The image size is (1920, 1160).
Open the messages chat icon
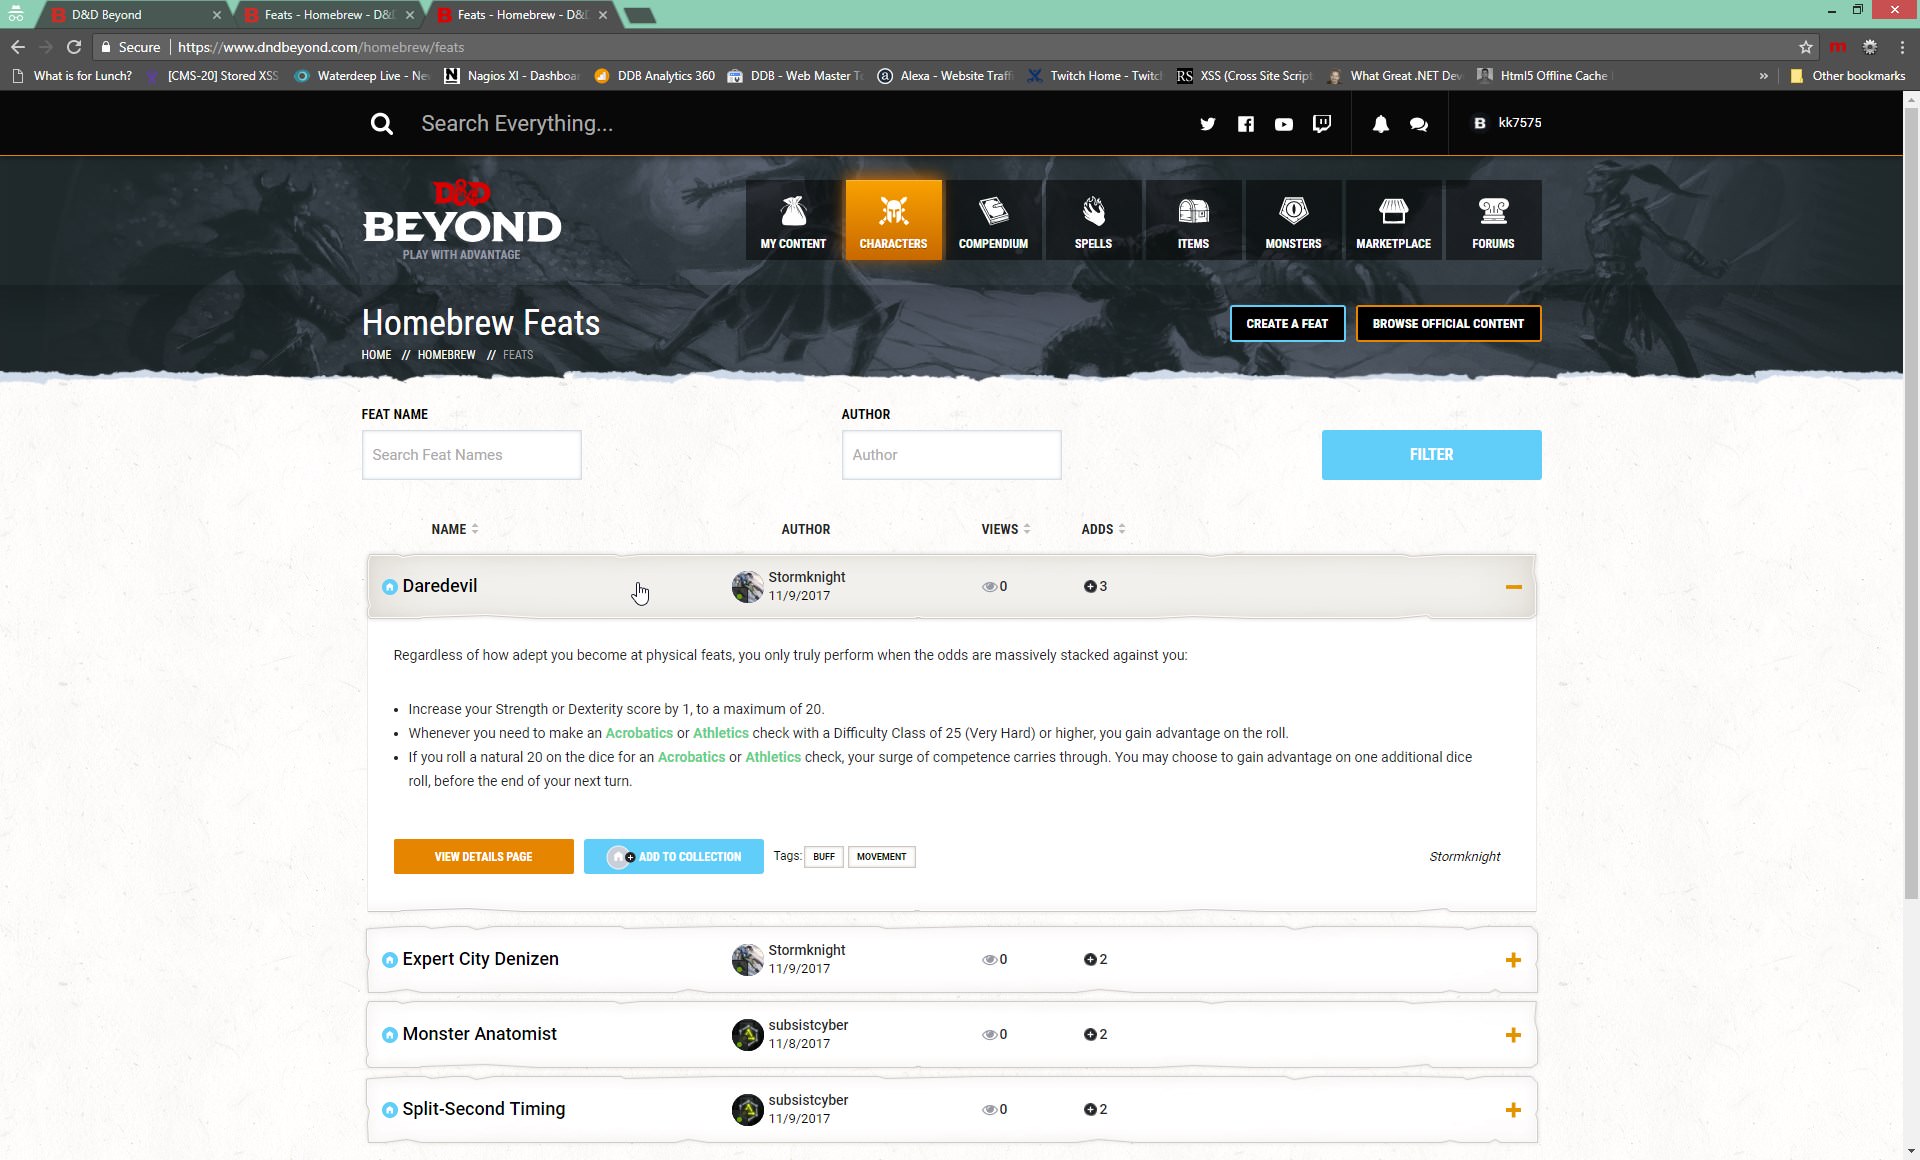1418,124
